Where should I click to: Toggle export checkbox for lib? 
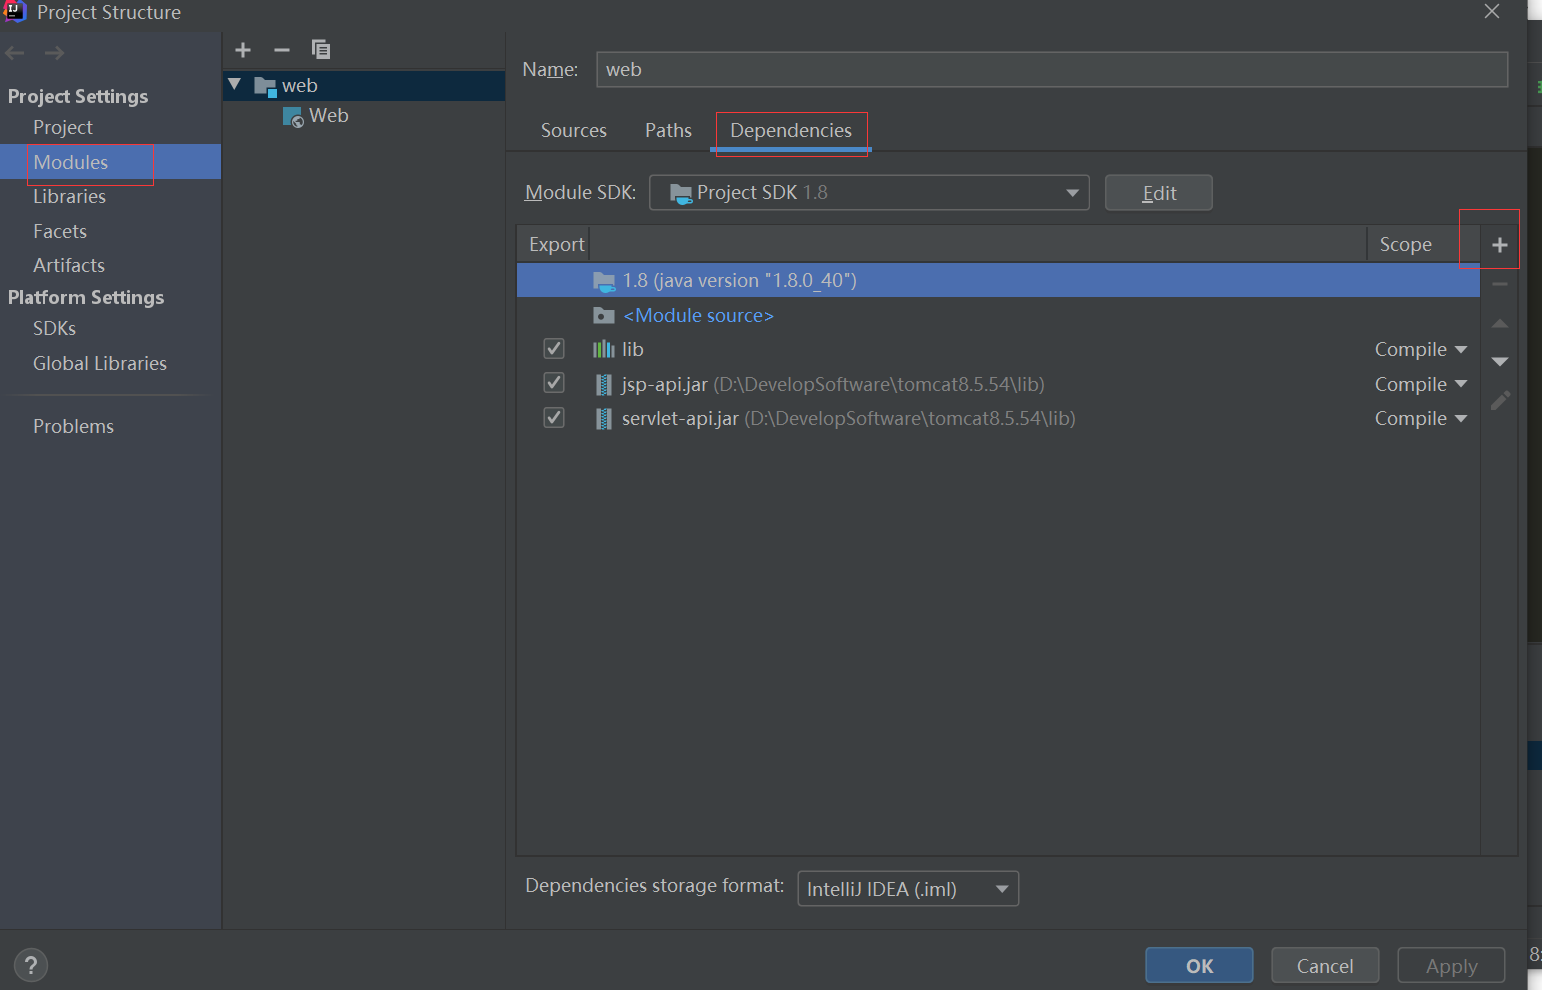point(554,348)
